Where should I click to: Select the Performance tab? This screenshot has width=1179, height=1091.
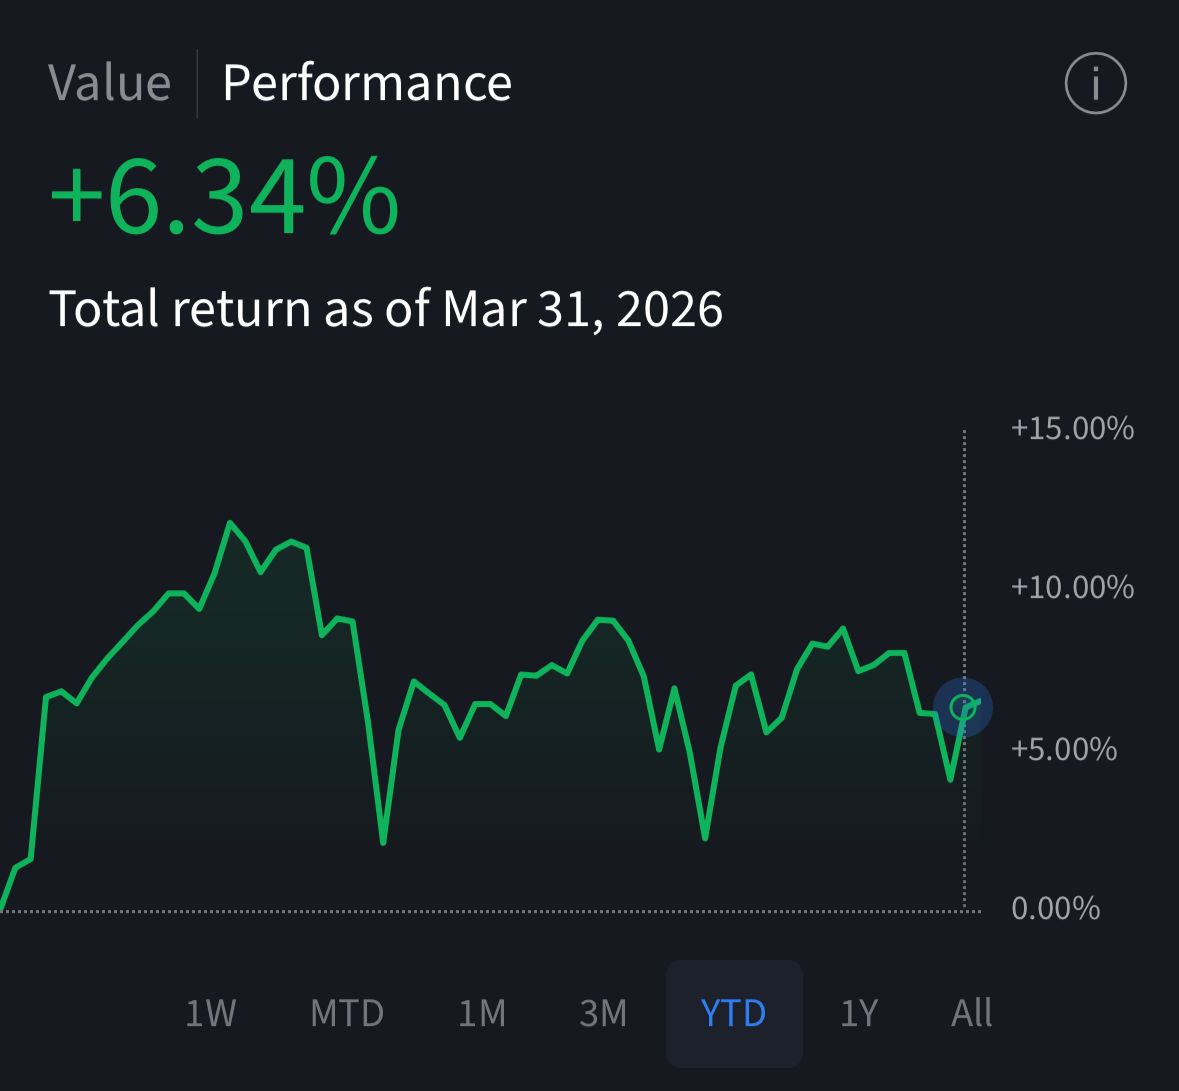click(367, 83)
